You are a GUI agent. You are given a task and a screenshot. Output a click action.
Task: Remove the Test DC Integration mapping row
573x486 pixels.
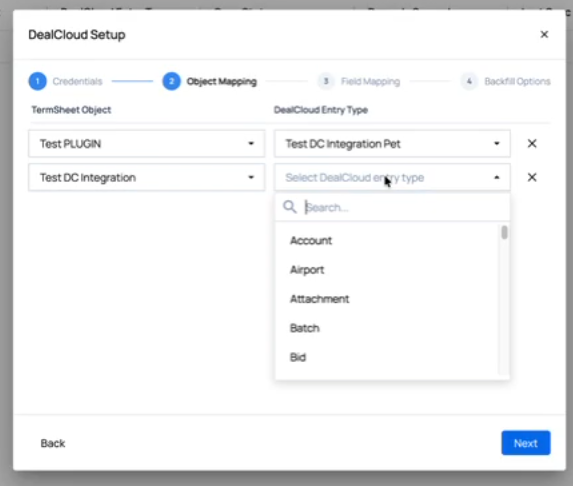[x=532, y=177]
